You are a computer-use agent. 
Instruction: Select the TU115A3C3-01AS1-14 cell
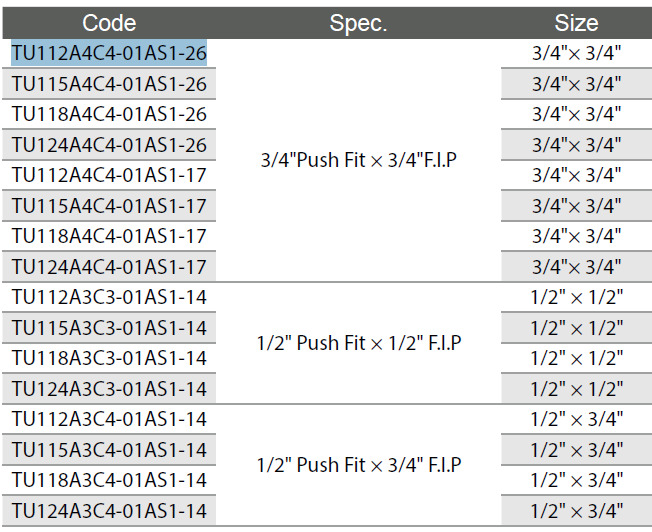point(109,328)
